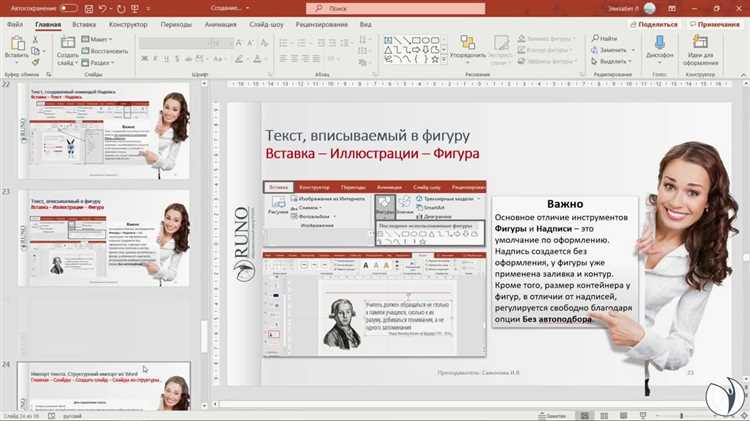Click the Increase Font Size icon
The height and width of the screenshot is (421, 750).
click(x=239, y=44)
